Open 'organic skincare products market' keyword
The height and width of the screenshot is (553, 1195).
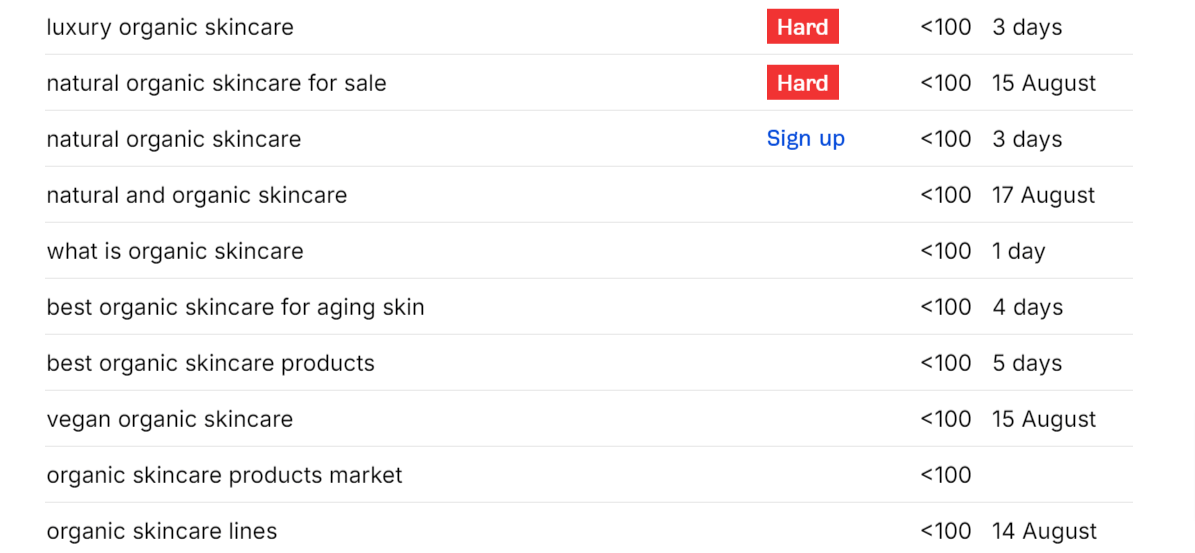click(224, 475)
